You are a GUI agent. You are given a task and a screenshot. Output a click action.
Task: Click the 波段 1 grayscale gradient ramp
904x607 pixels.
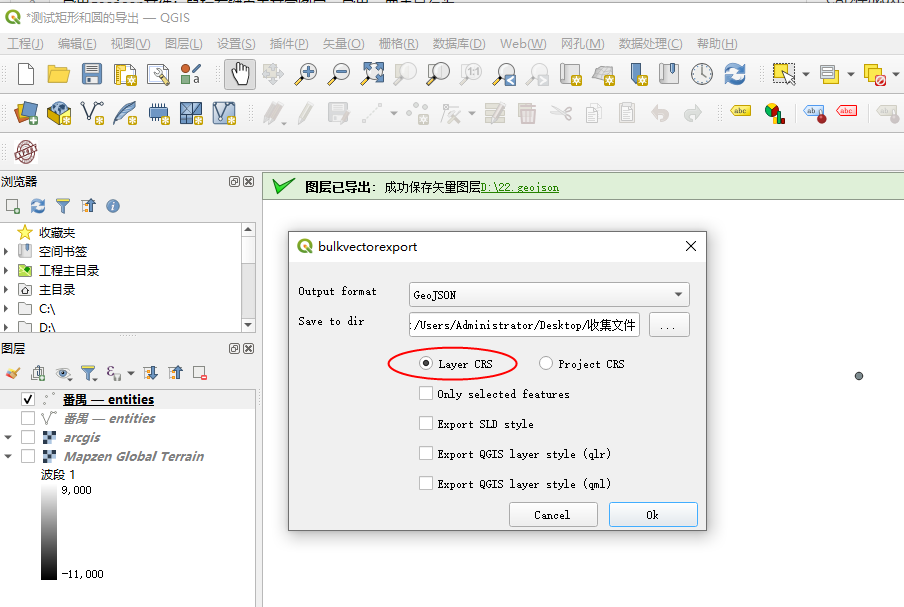pyautogui.click(x=49, y=532)
